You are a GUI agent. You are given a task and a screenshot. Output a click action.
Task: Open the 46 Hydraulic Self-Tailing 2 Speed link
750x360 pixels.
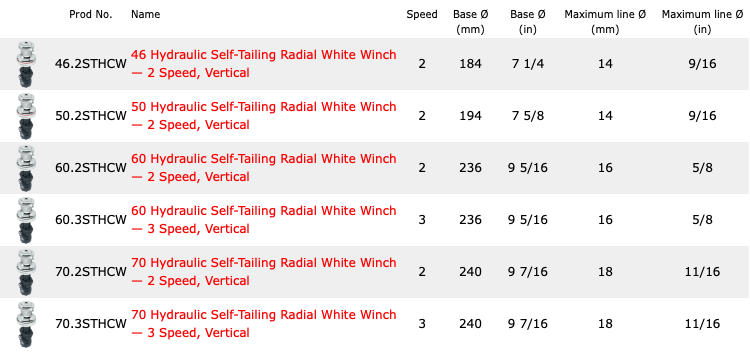[x=264, y=64]
